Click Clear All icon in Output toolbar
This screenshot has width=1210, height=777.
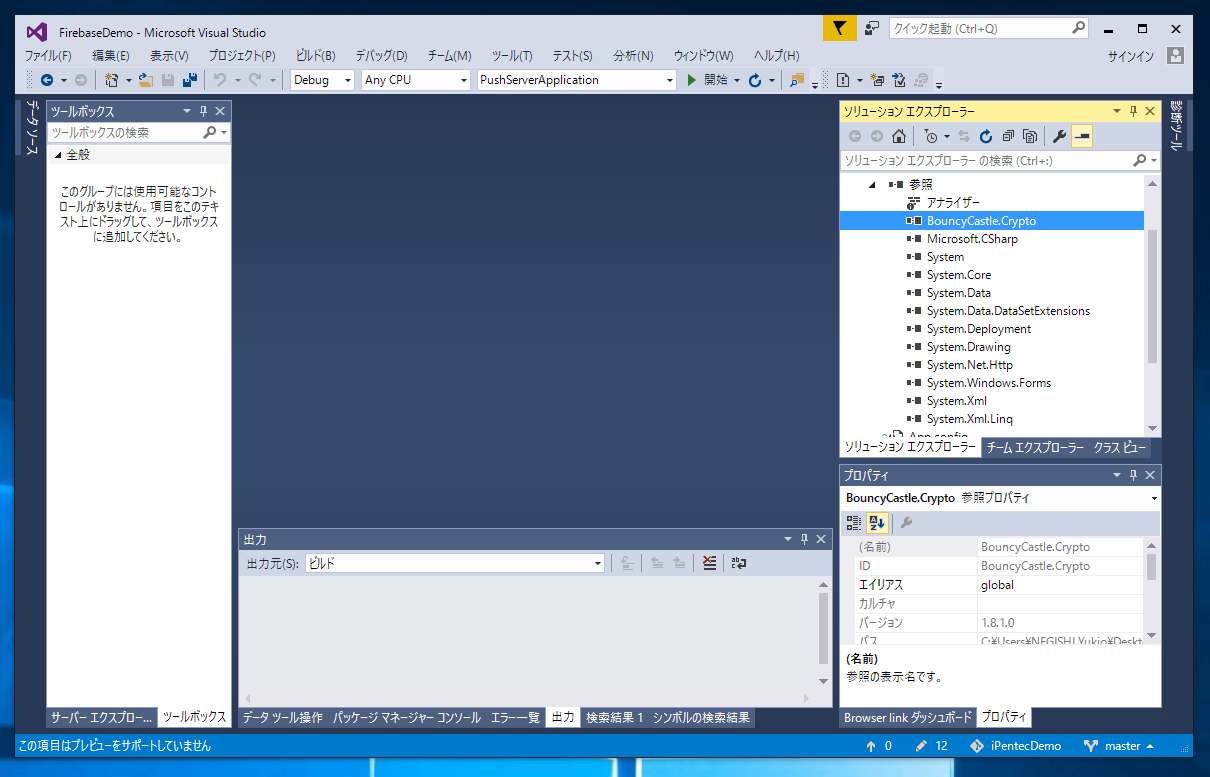tap(709, 564)
